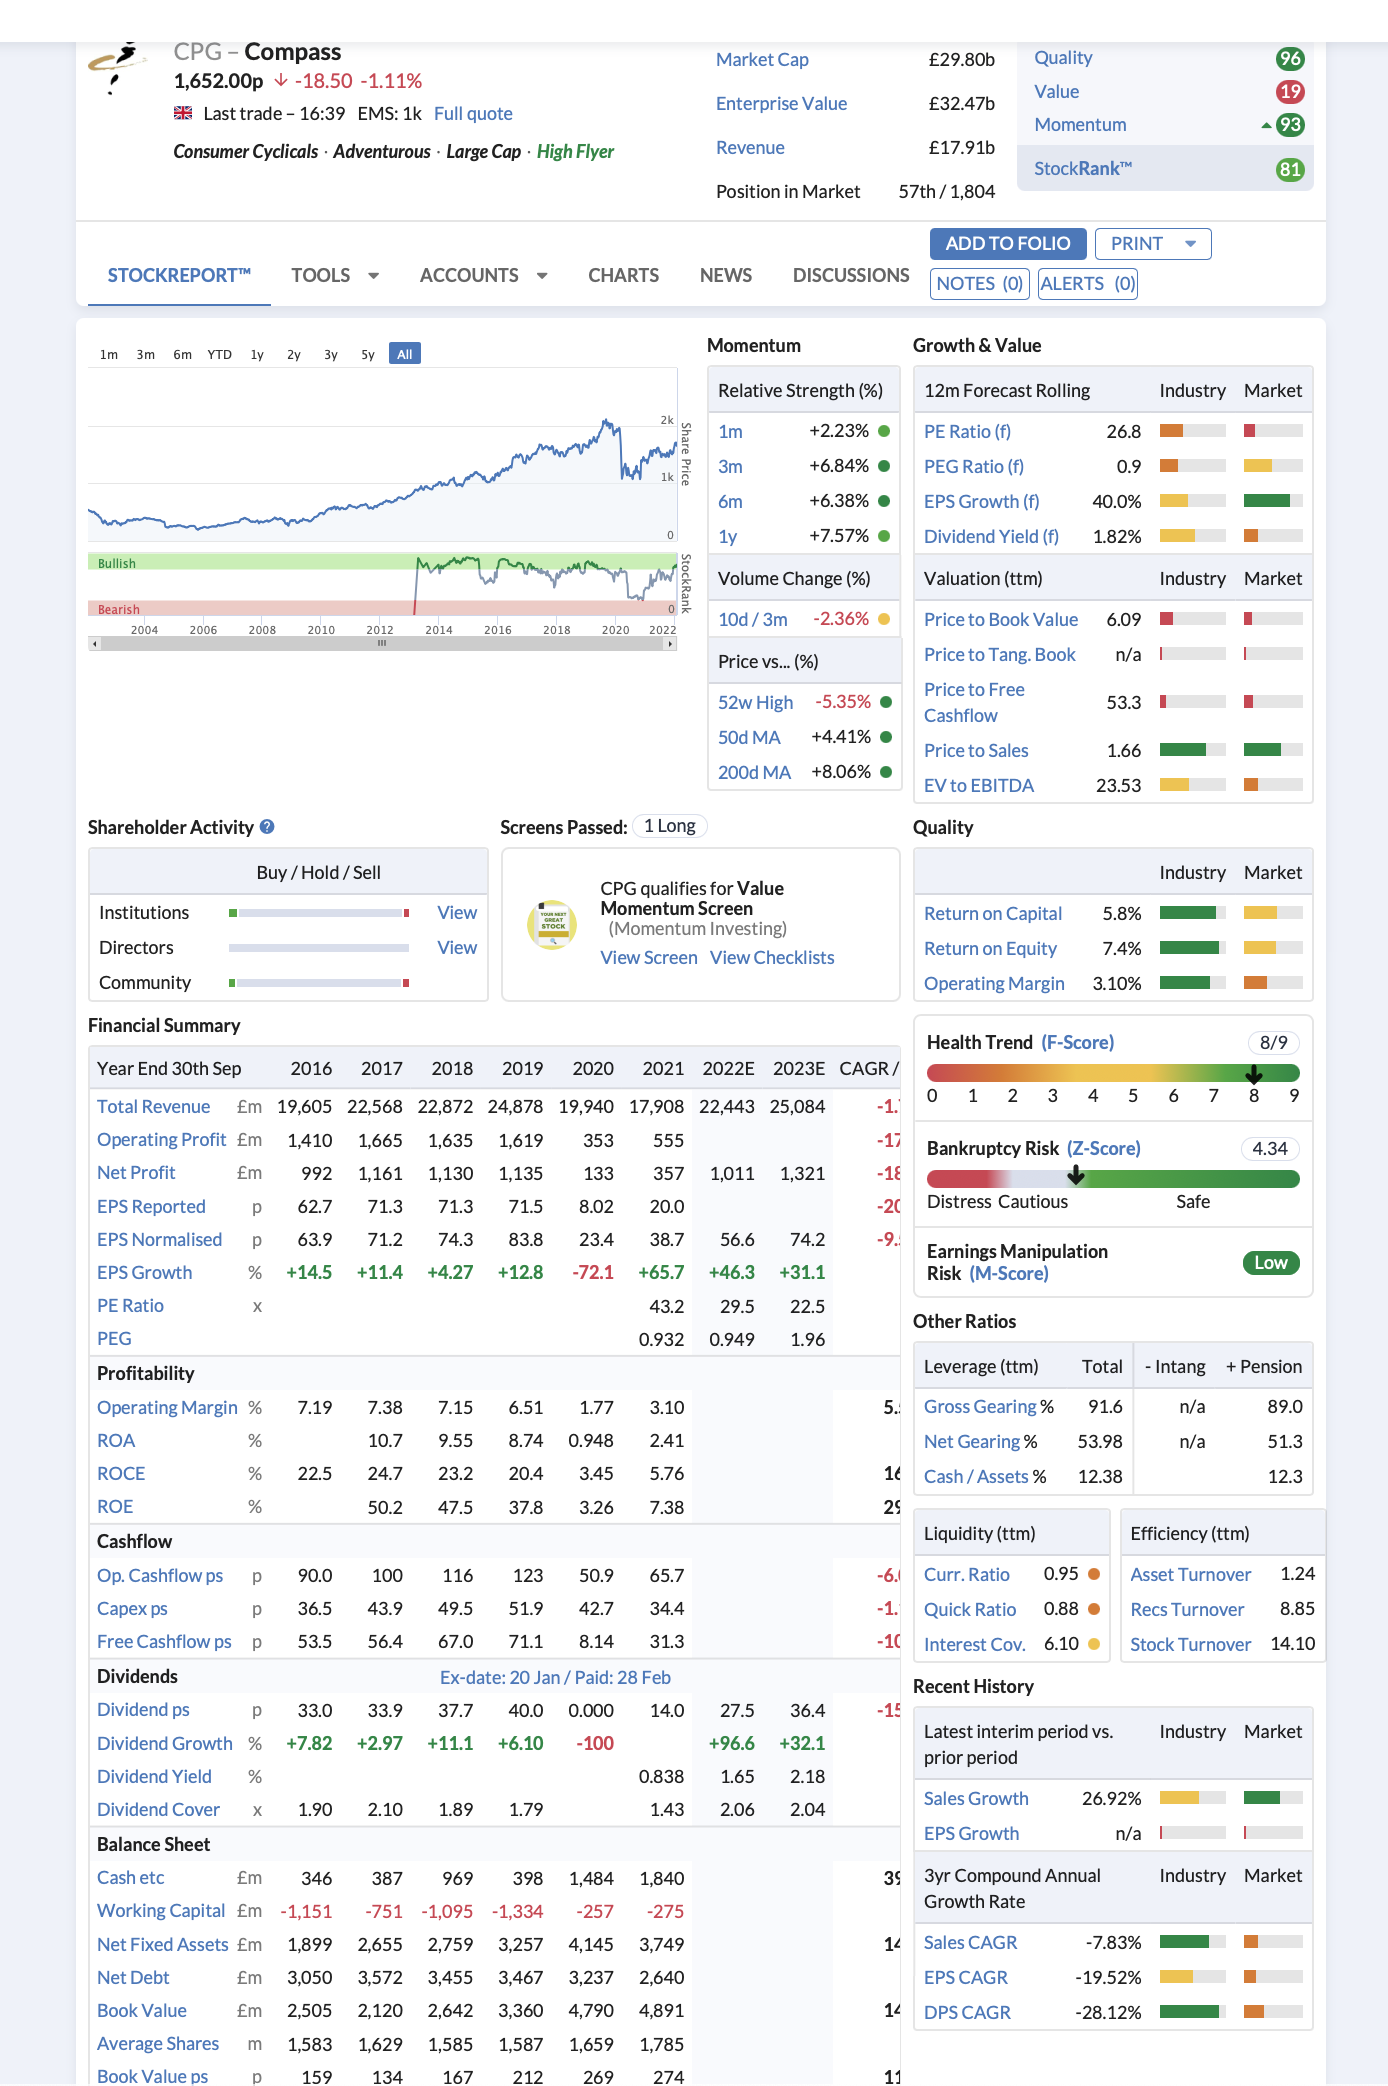Open the Momentum rank link
The height and width of the screenshot is (2086, 1388).
(x=1080, y=125)
